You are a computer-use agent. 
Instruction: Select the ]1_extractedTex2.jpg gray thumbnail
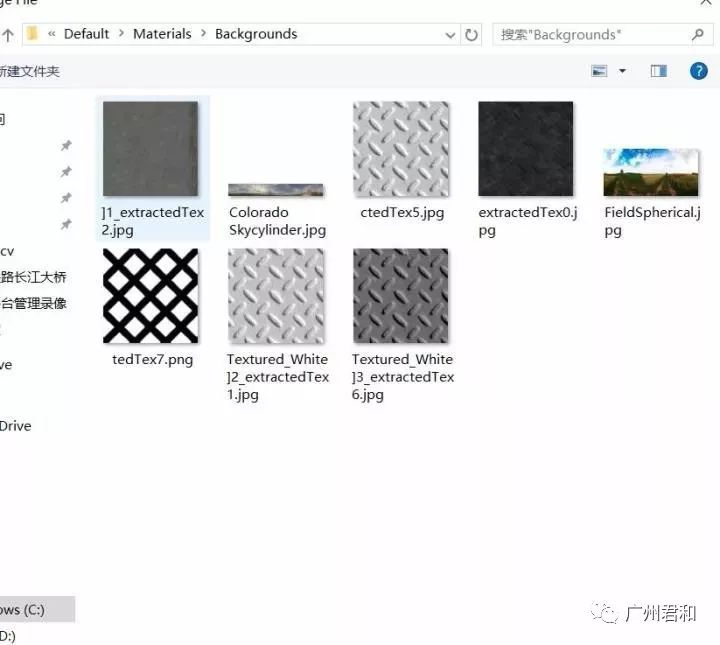tap(151, 149)
